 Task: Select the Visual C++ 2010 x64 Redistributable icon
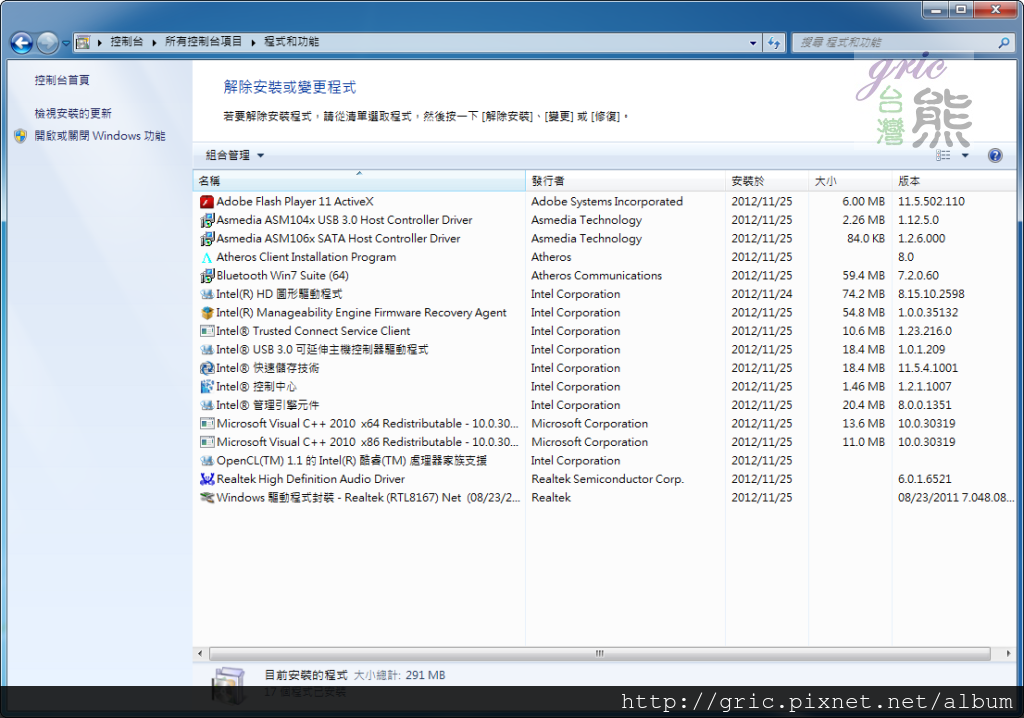[x=207, y=424]
